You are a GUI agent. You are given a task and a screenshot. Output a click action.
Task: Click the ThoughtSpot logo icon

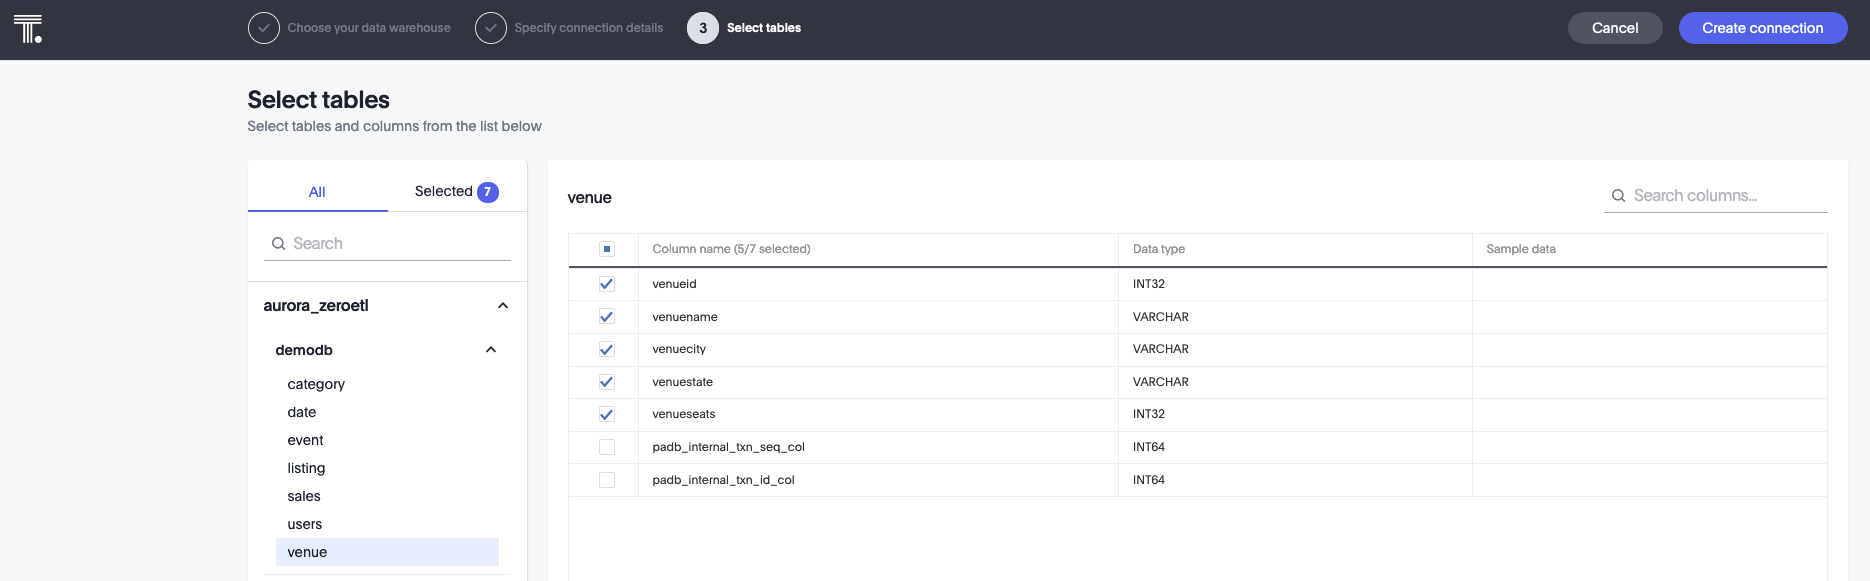[x=28, y=29]
